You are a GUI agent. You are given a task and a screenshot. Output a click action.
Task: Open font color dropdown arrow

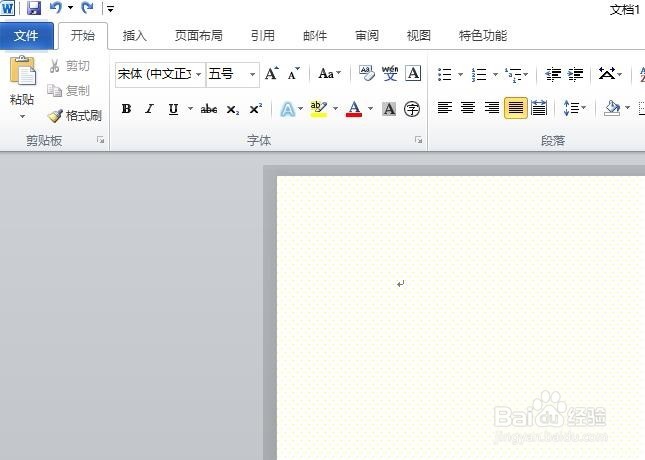pos(370,109)
